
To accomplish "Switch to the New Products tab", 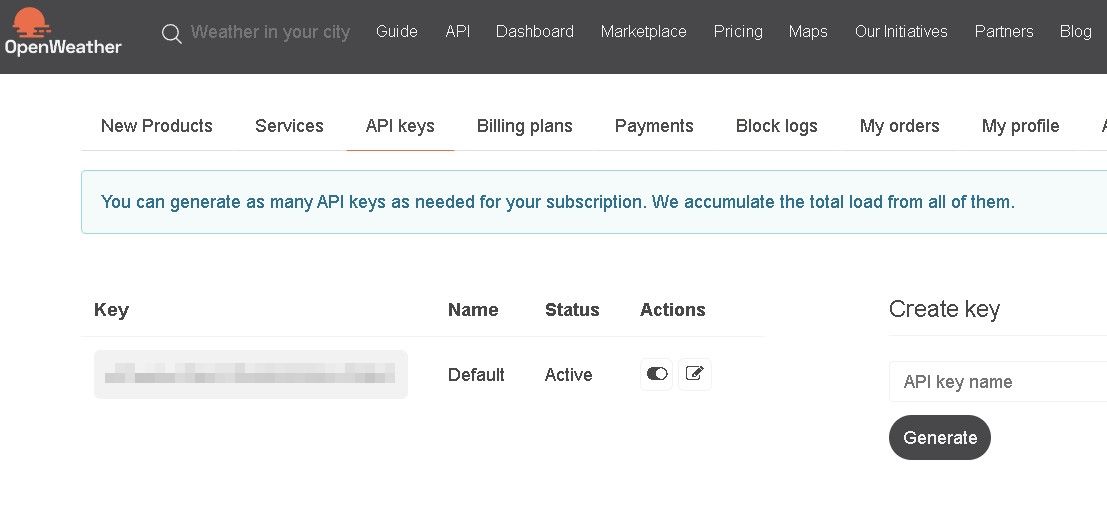I will click(x=157, y=126).
